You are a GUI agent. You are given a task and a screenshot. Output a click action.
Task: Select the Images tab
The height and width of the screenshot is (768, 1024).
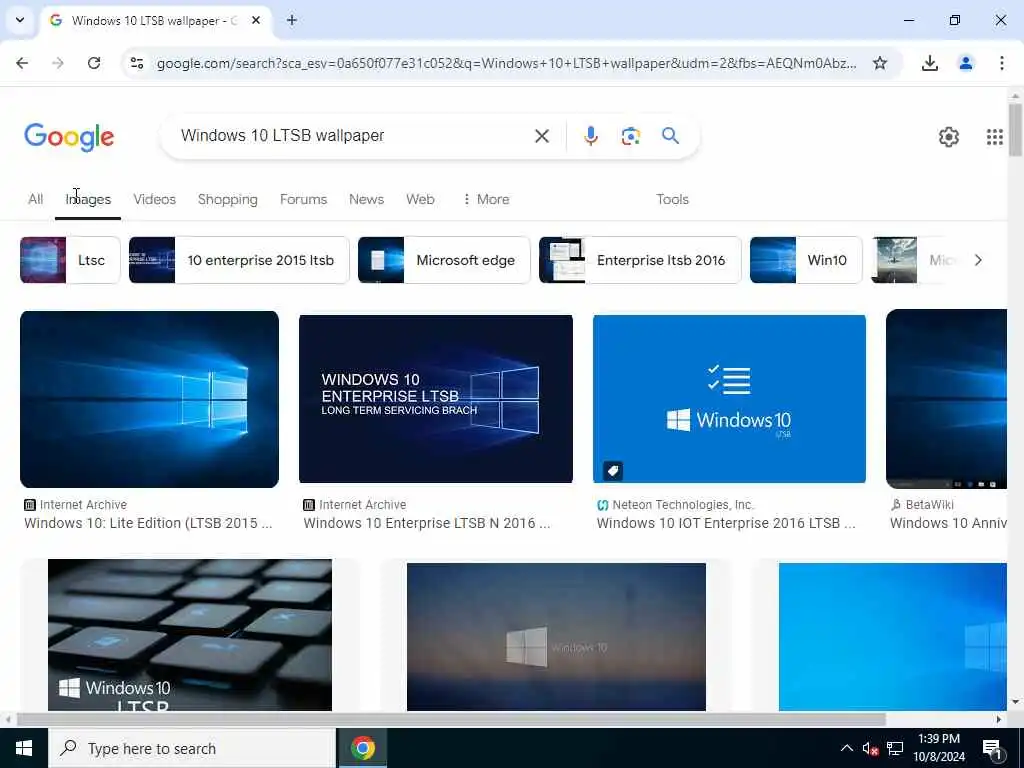88,199
